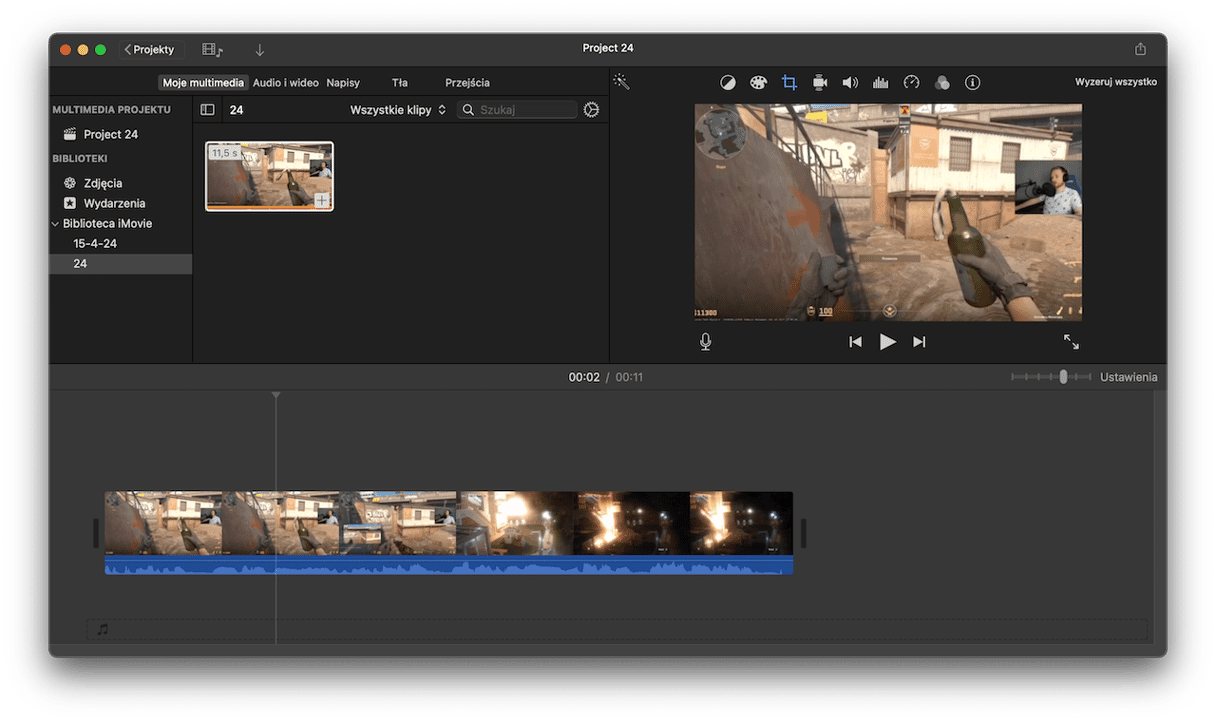Switch to the Audio i wideo tab
1216x722 pixels.
[x=286, y=83]
